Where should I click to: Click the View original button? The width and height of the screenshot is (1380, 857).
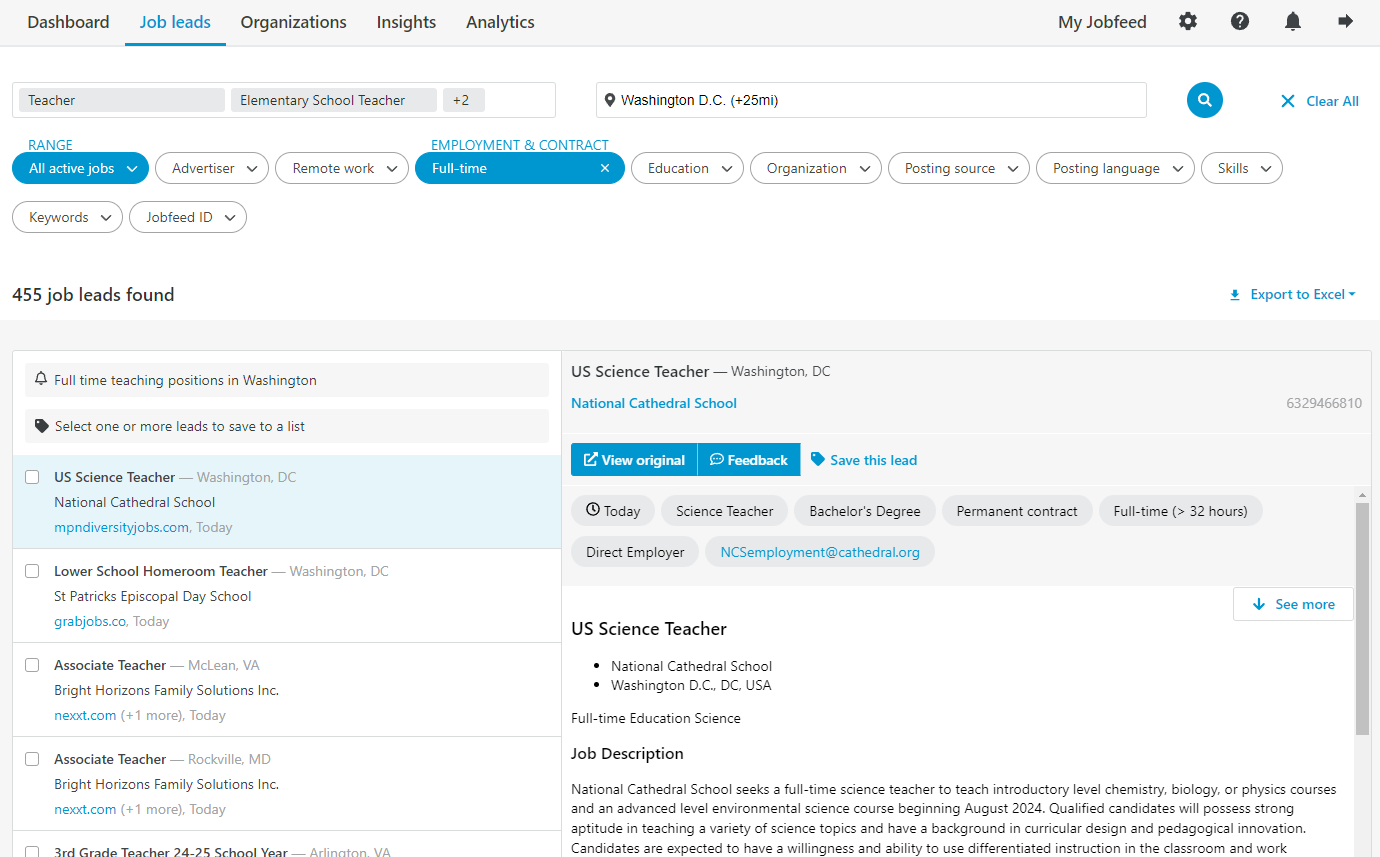634,460
